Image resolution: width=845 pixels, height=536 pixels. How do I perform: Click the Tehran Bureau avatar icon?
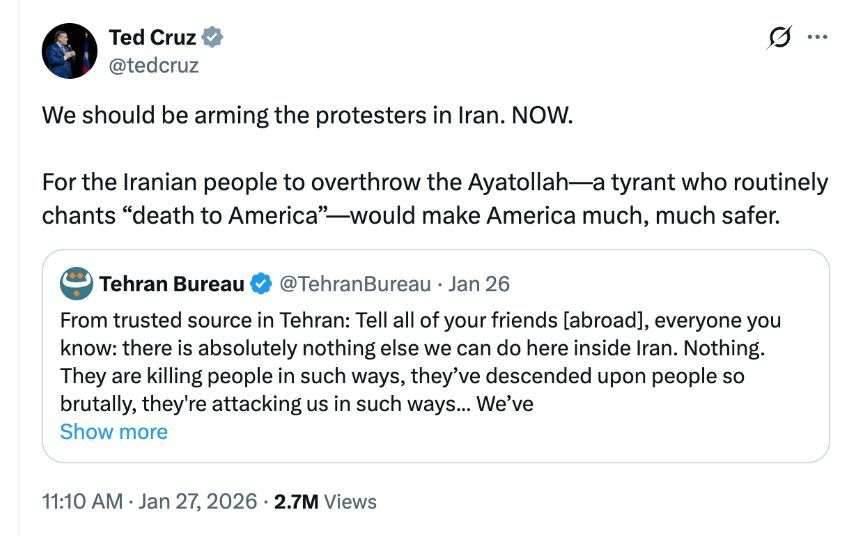[x=76, y=284]
